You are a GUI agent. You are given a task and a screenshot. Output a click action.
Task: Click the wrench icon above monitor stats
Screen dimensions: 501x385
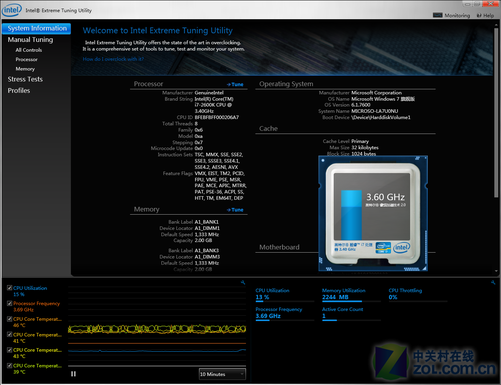point(493,283)
